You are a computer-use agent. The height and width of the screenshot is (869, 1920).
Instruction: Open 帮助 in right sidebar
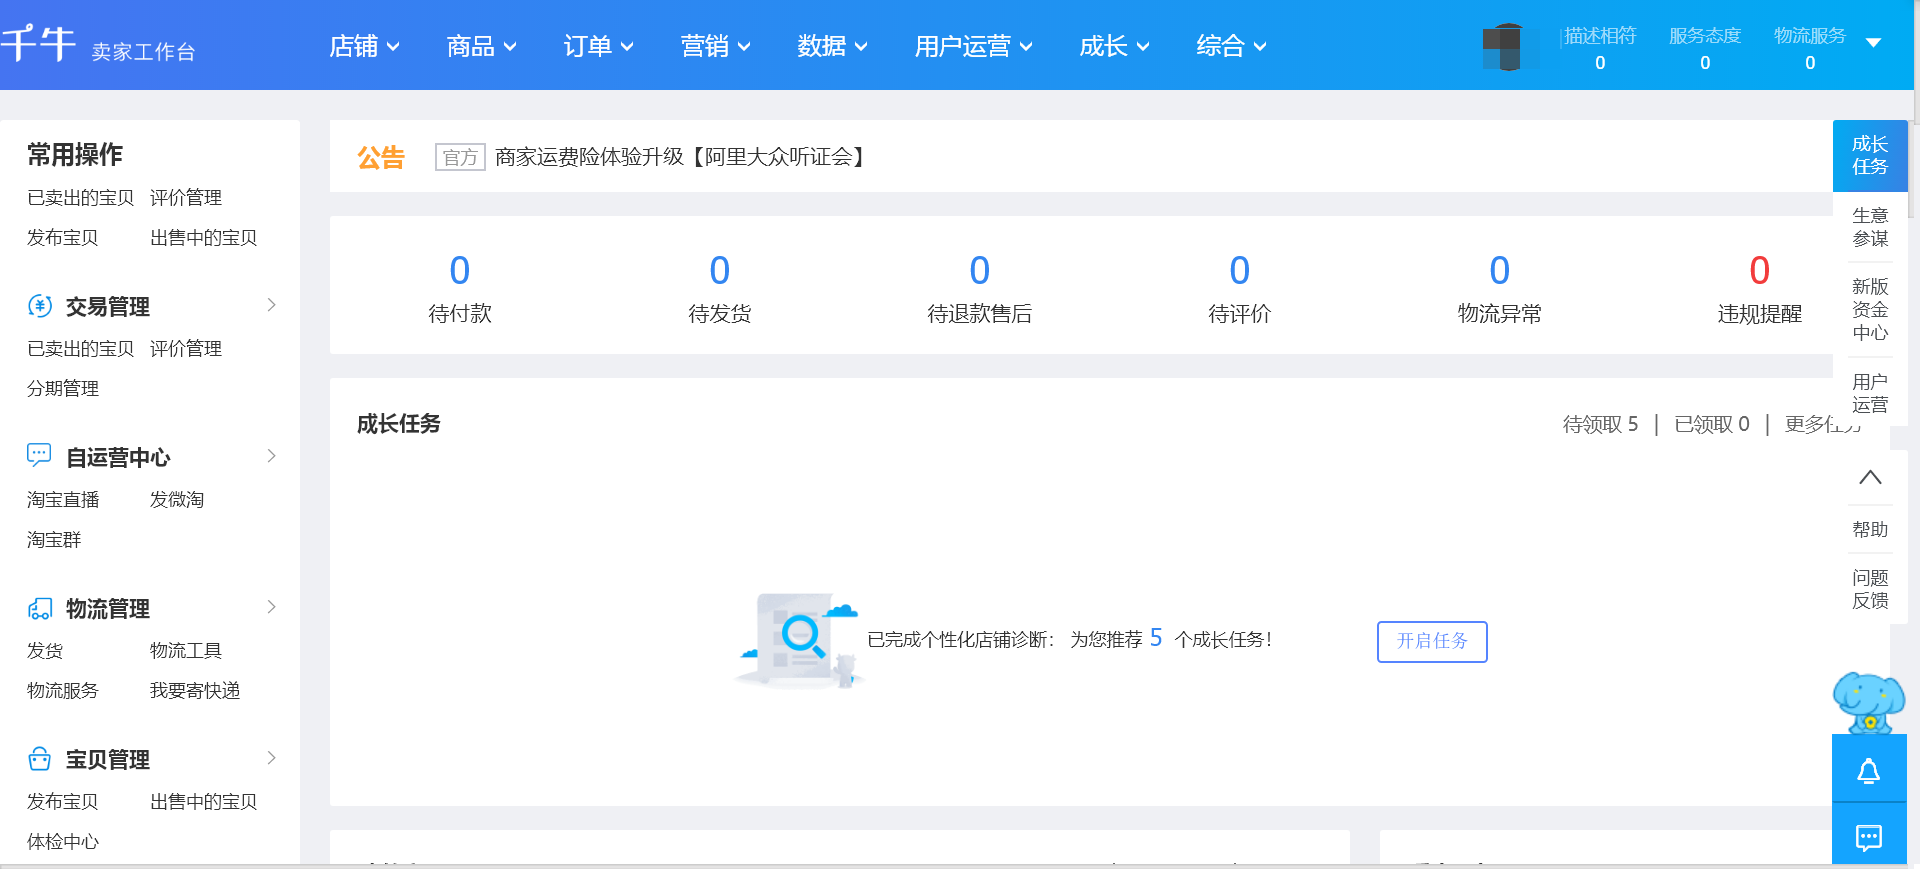pyautogui.click(x=1870, y=529)
